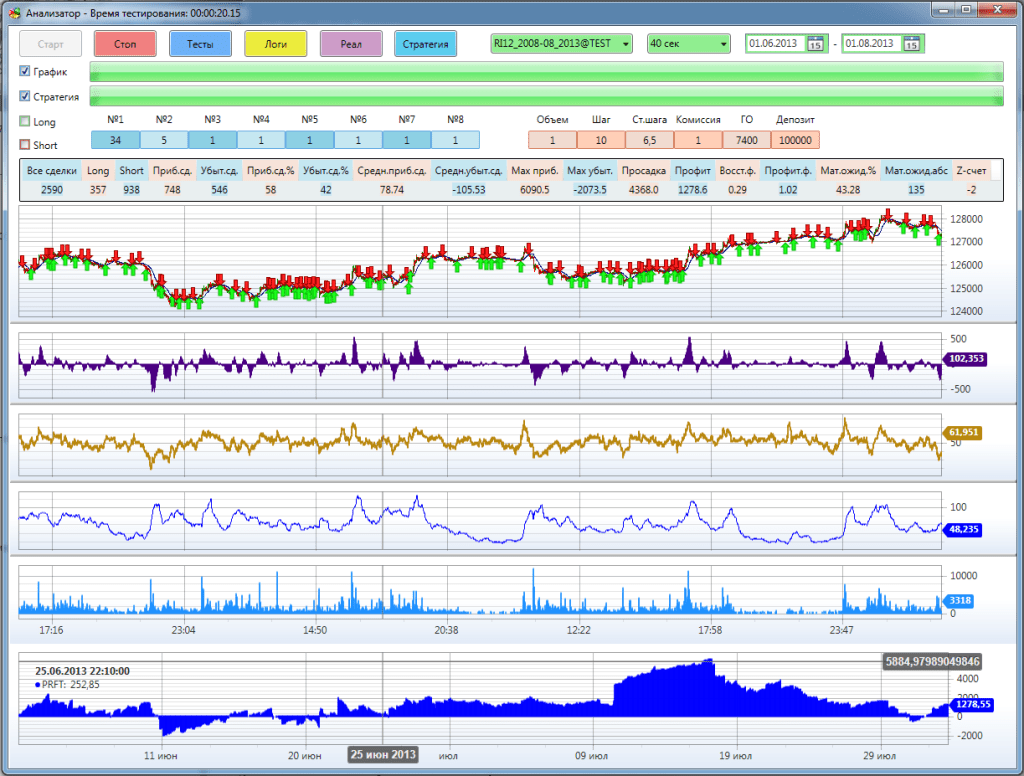Screen dimensions: 1024x776
Task: Click value 2590 under Все сделки
Action: click(52, 189)
